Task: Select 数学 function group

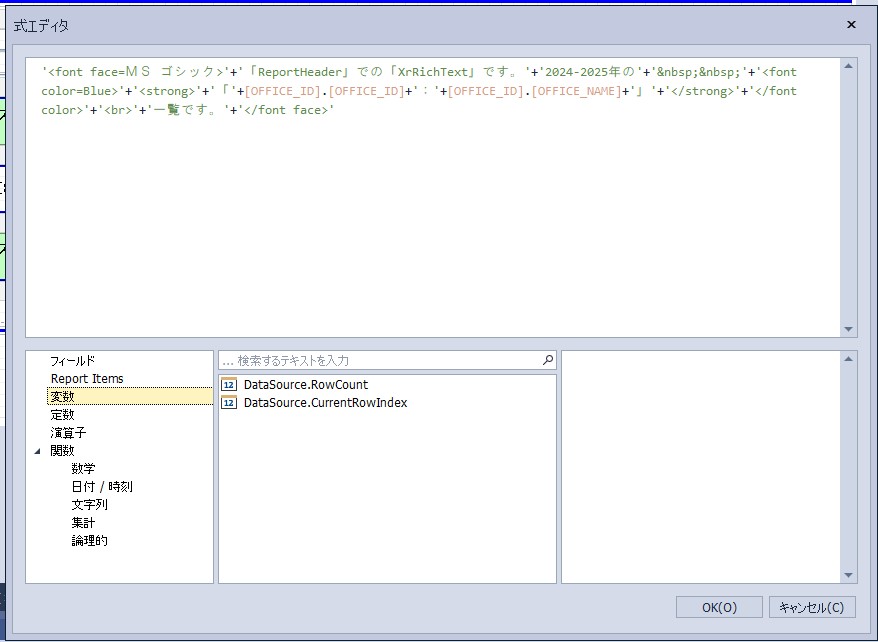Action: (83, 469)
